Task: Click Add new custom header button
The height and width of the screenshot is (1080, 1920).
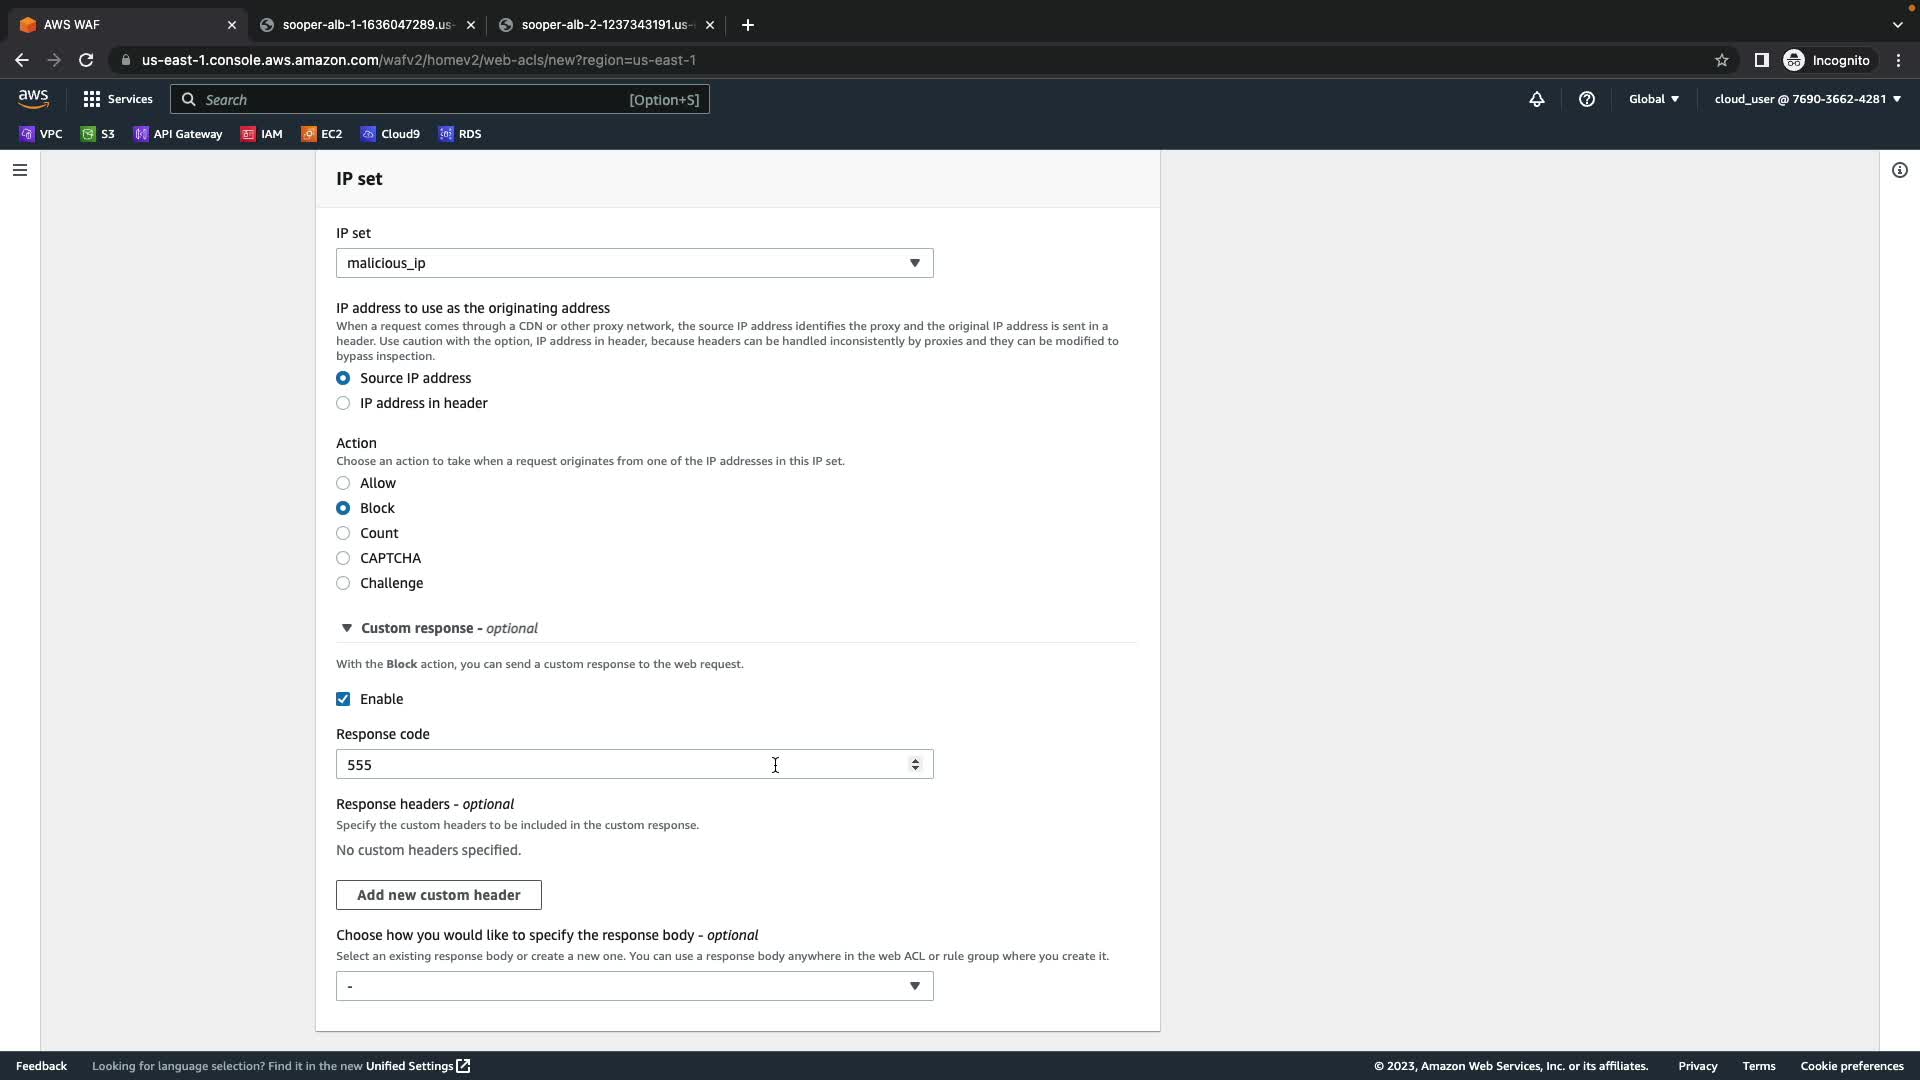Action: 438,895
